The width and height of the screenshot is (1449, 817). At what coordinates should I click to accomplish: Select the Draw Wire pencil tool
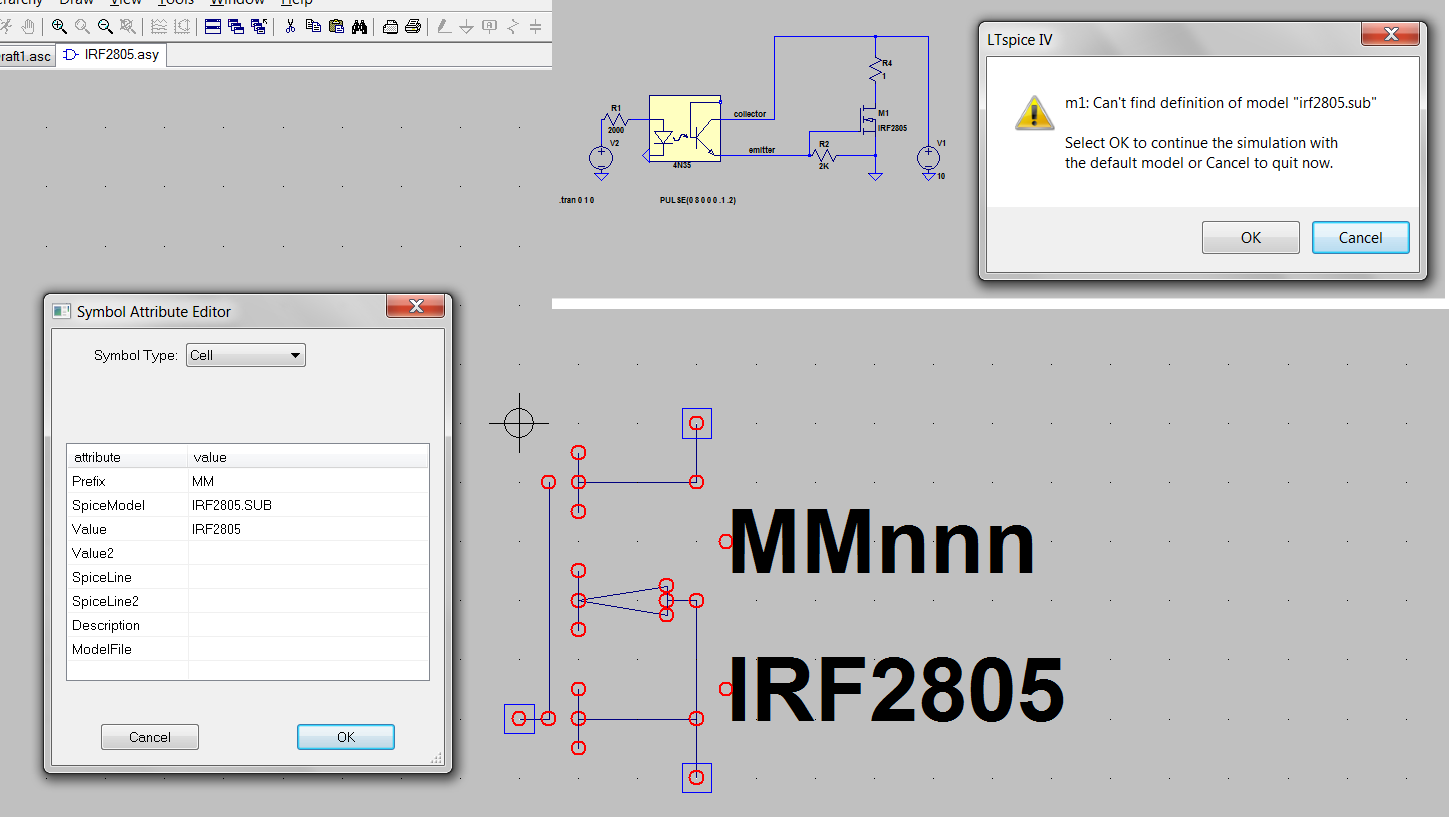[x=443, y=26]
